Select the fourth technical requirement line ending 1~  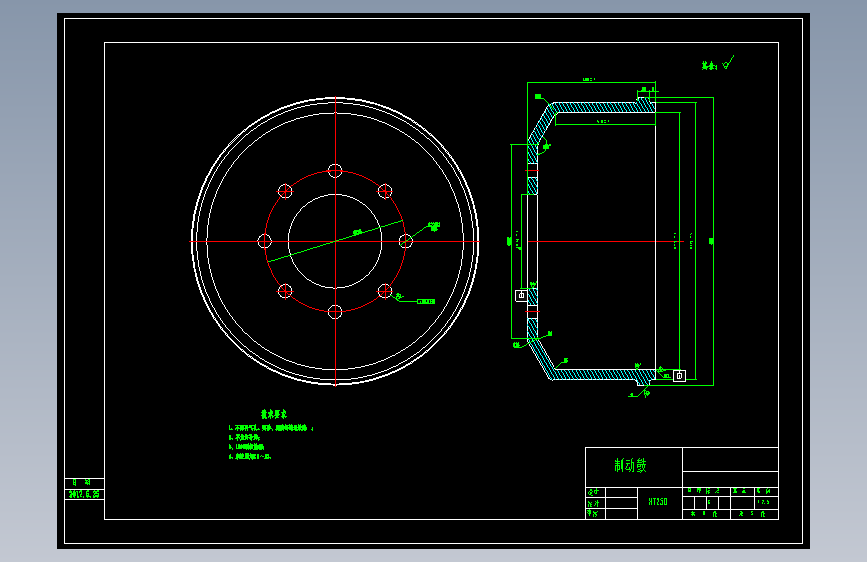[250, 456]
